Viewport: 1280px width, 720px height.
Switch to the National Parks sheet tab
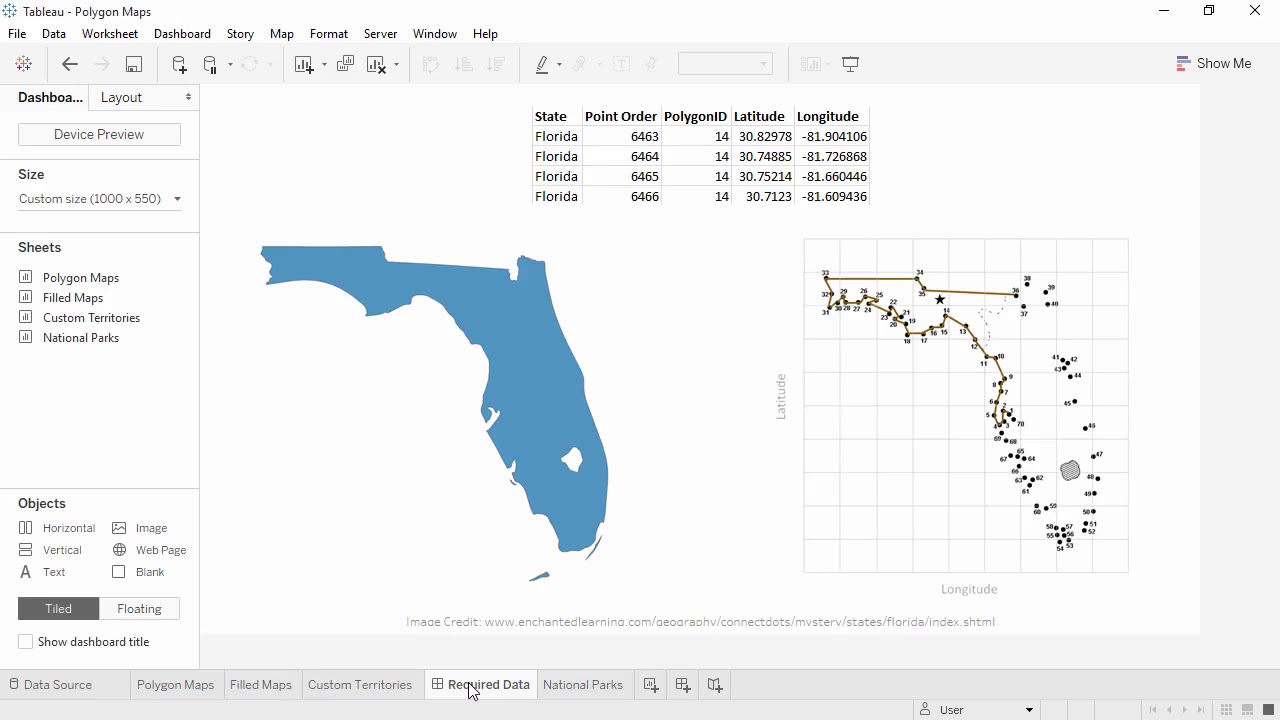tap(583, 685)
